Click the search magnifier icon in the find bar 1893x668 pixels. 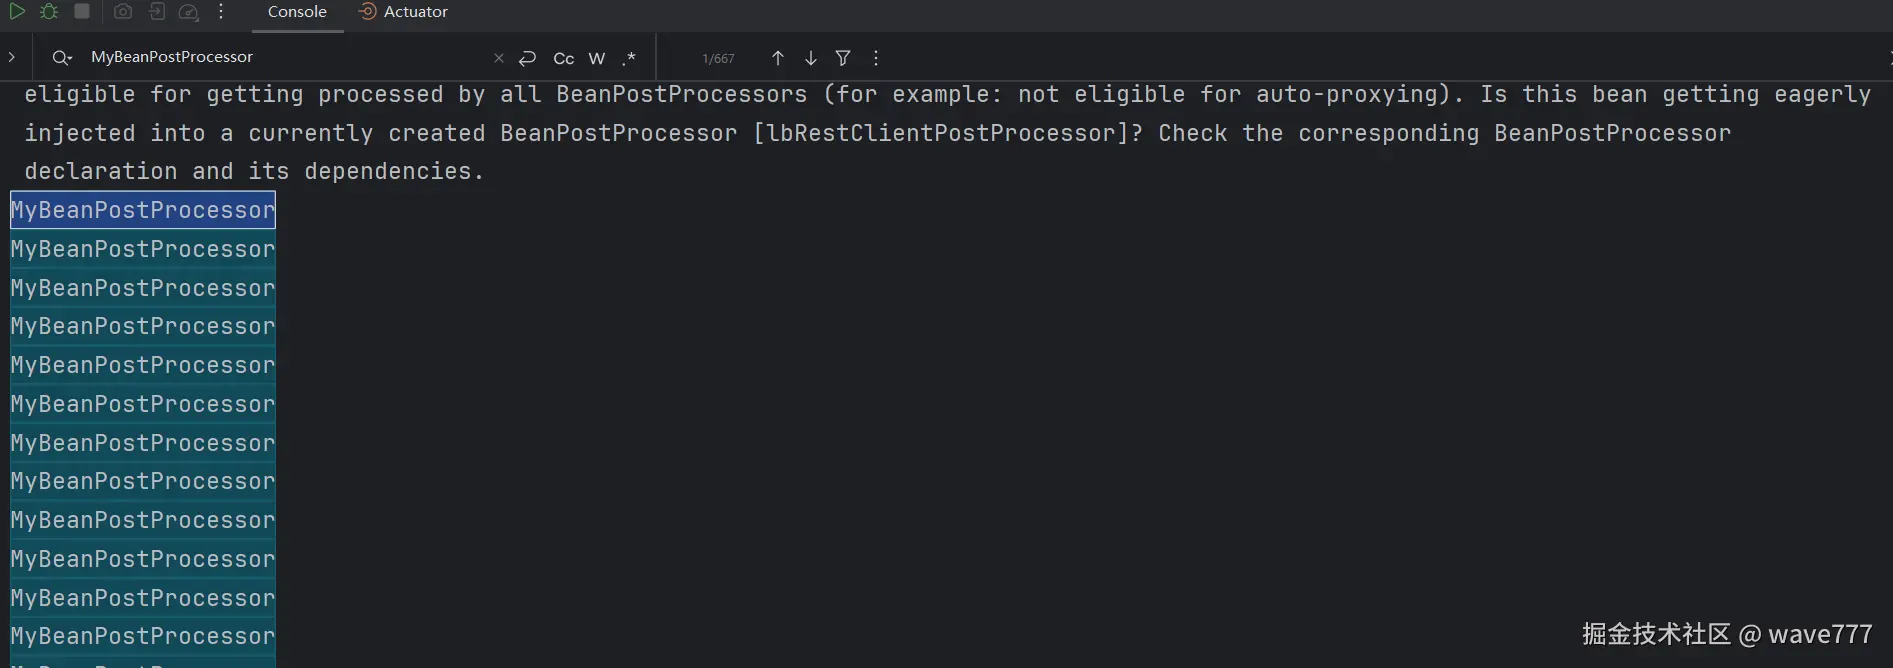(x=61, y=58)
